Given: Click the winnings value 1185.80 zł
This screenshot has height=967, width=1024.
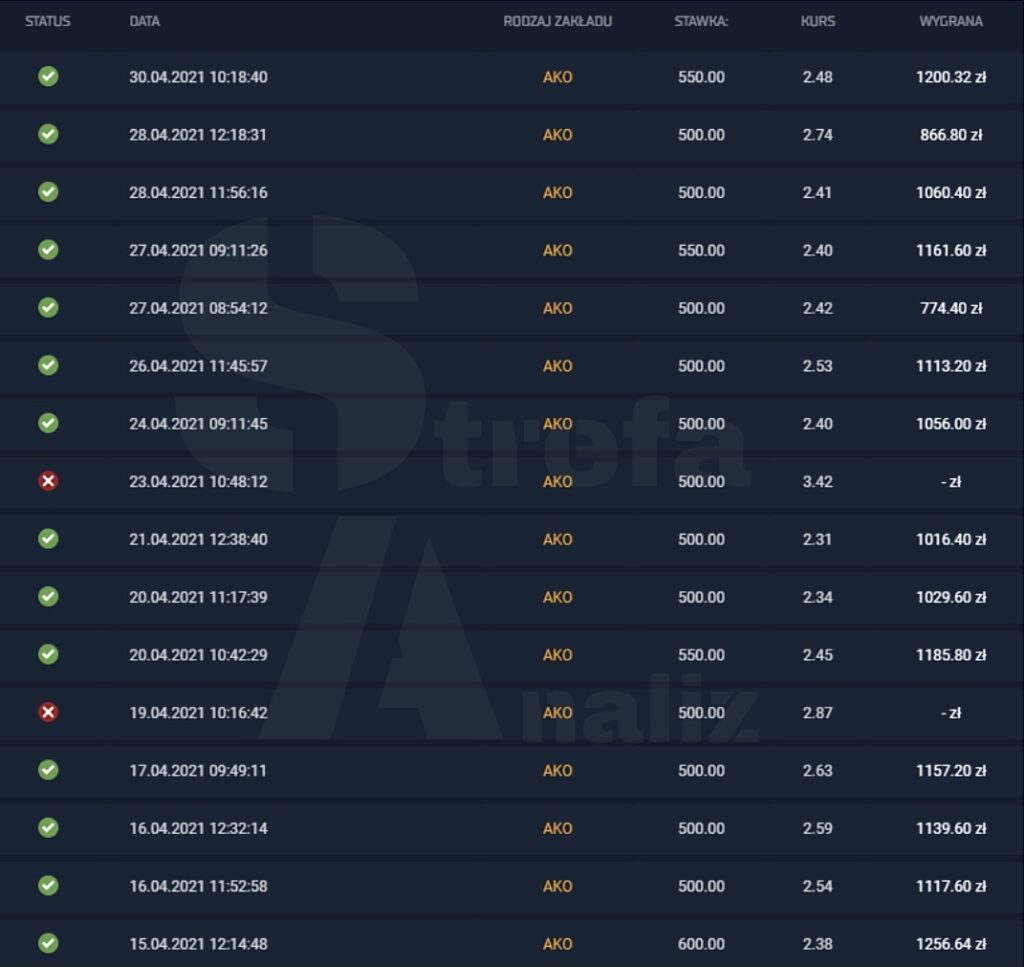Looking at the screenshot, I should tap(951, 655).
